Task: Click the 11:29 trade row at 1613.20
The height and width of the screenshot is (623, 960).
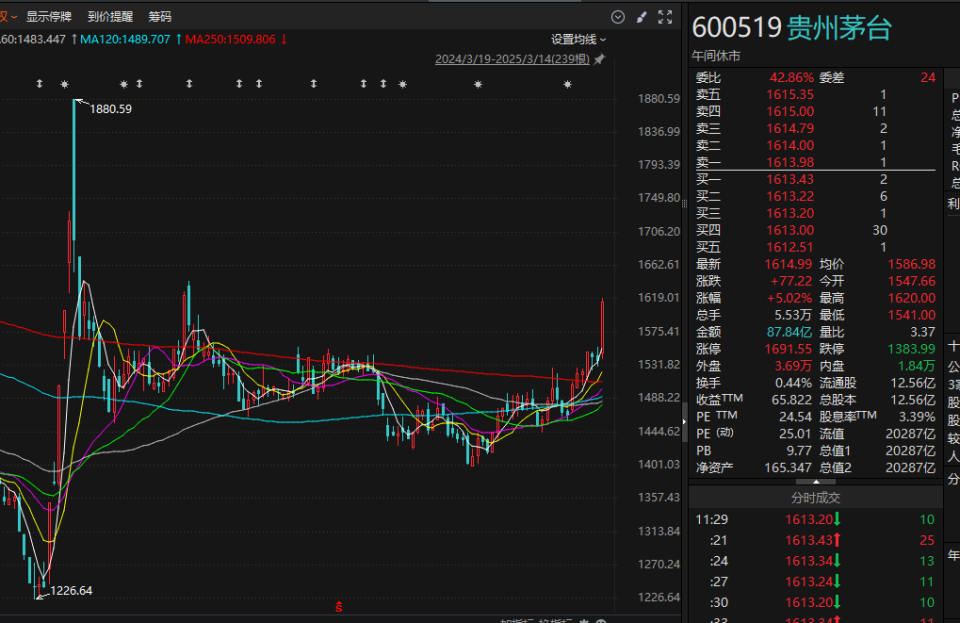Action: pyautogui.click(x=816, y=520)
